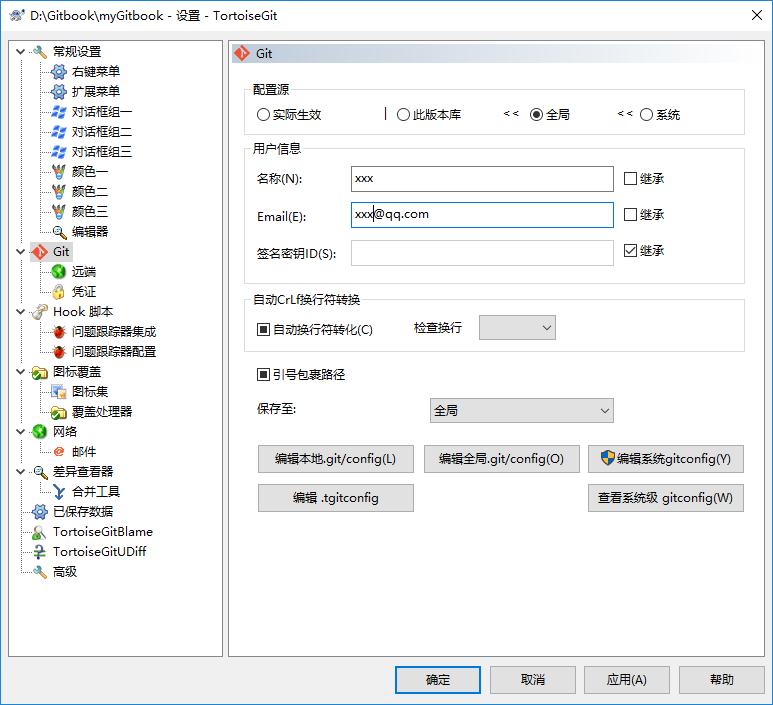The width and height of the screenshot is (773, 705).
Task: Open the 保存至 dropdown showing 全局
Action: point(521,411)
